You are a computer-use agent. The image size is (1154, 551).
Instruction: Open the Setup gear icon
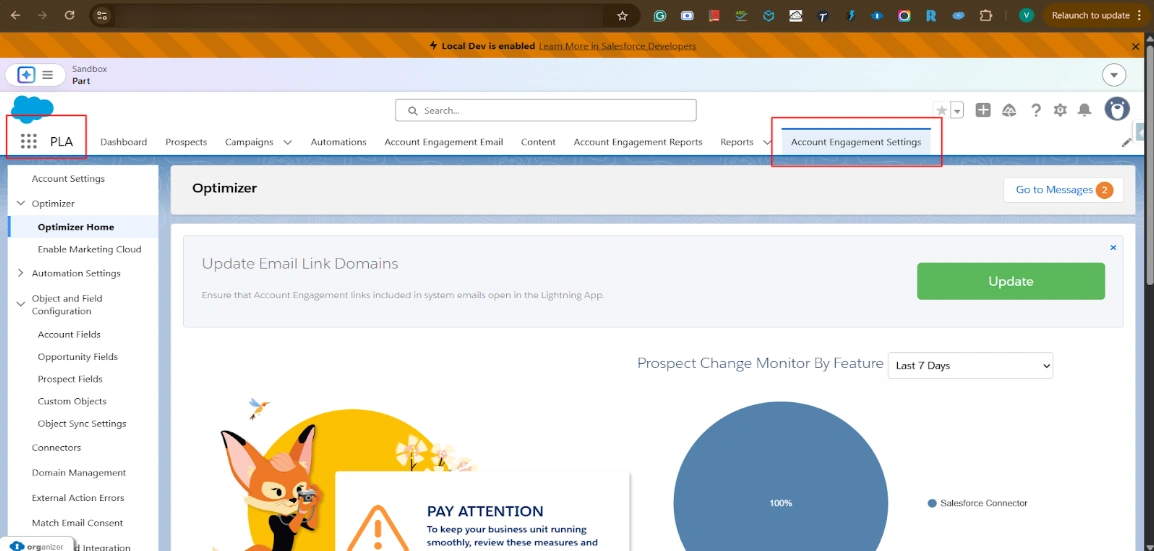tap(1060, 110)
